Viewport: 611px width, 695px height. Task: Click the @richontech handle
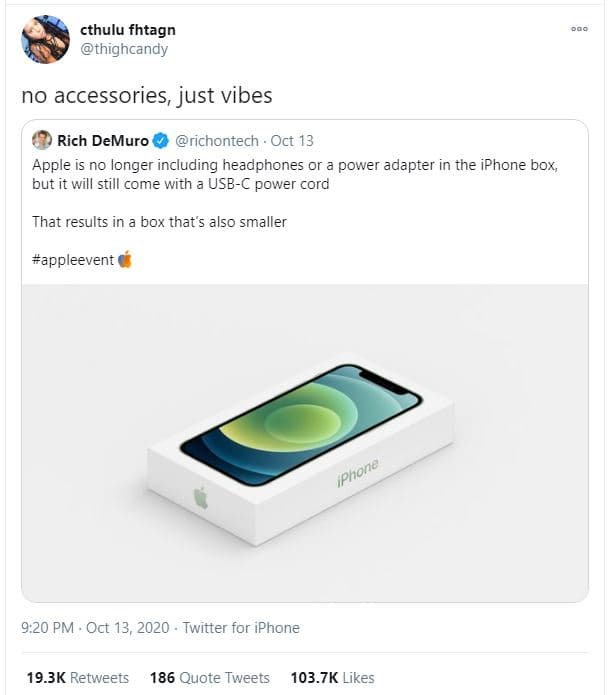click(218, 141)
